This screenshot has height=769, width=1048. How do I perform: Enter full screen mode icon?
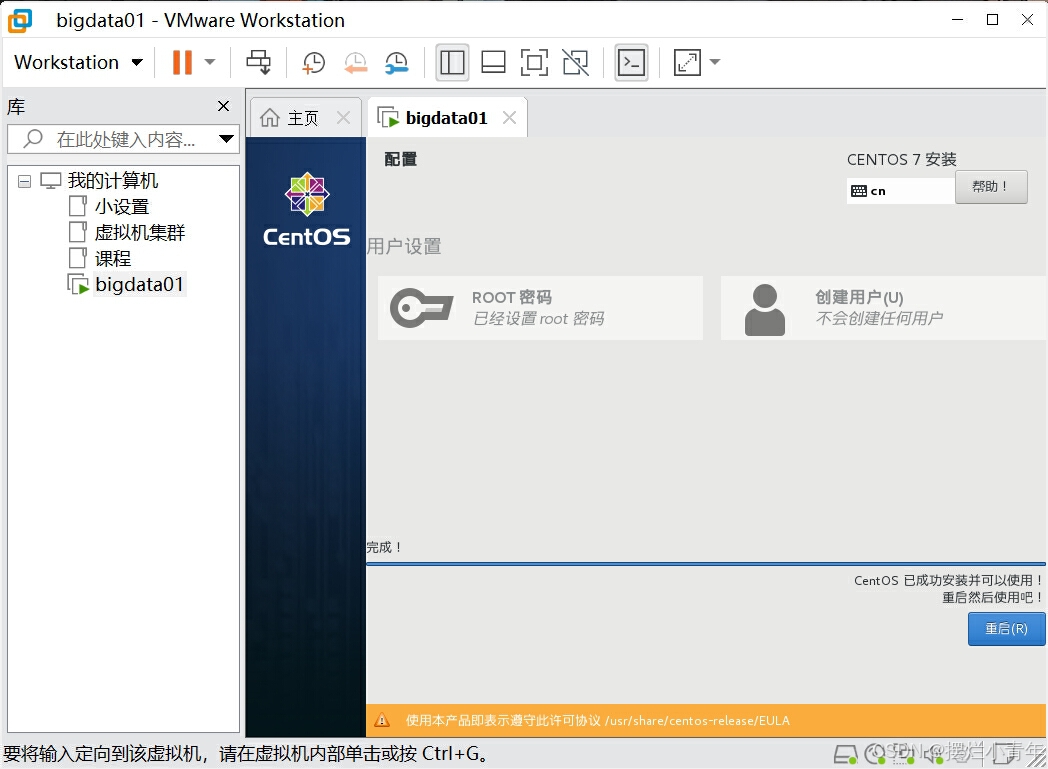534,62
